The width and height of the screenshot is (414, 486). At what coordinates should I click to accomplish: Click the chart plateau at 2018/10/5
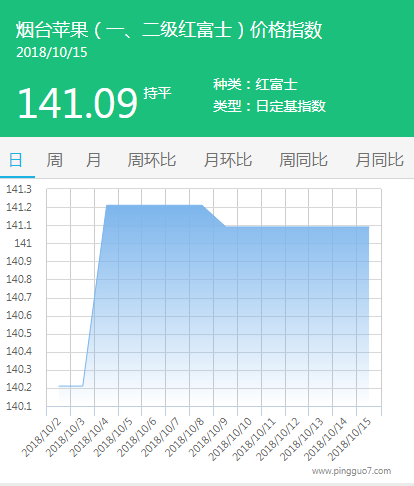click(118, 205)
